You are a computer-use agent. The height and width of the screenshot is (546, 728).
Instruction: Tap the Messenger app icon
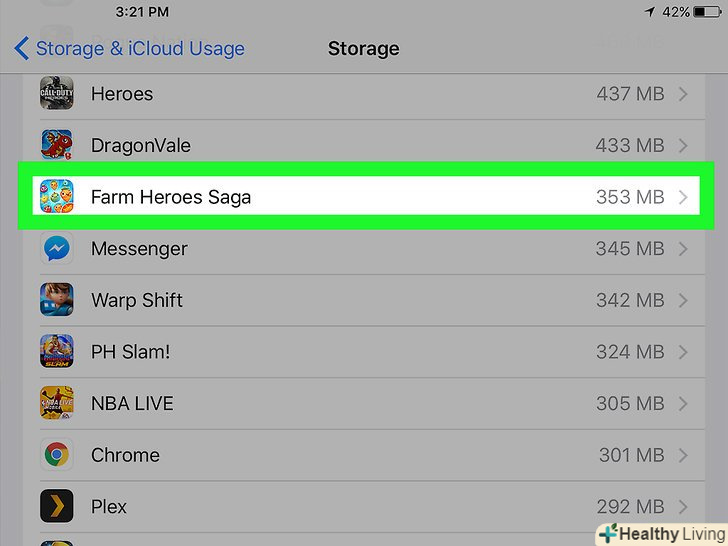[x=56, y=248]
